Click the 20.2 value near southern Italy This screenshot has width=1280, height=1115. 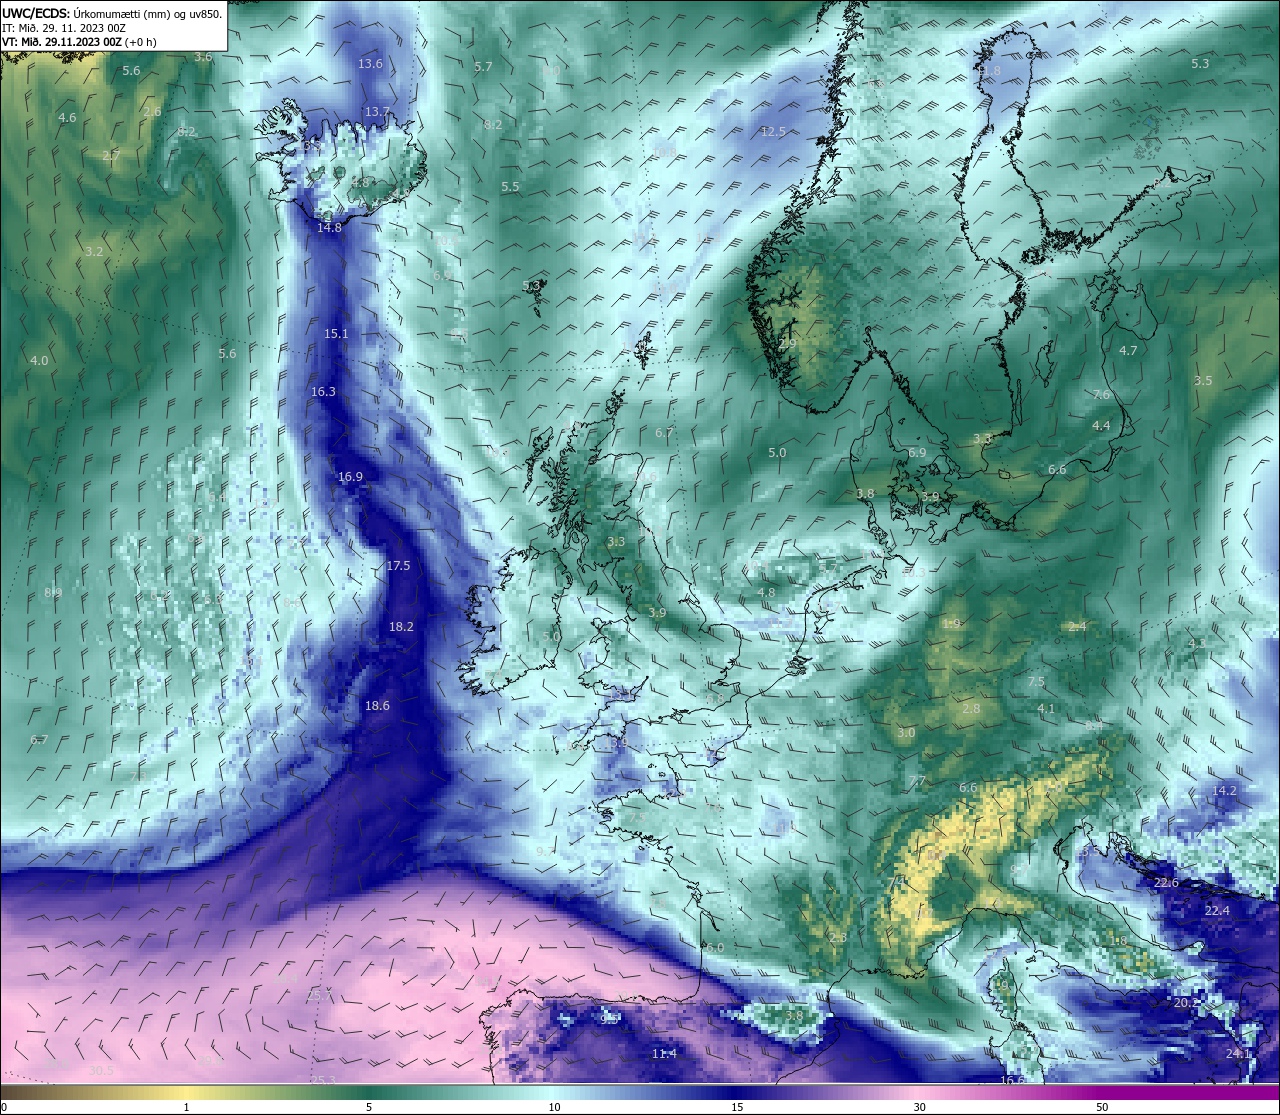(x=1186, y=1003)
